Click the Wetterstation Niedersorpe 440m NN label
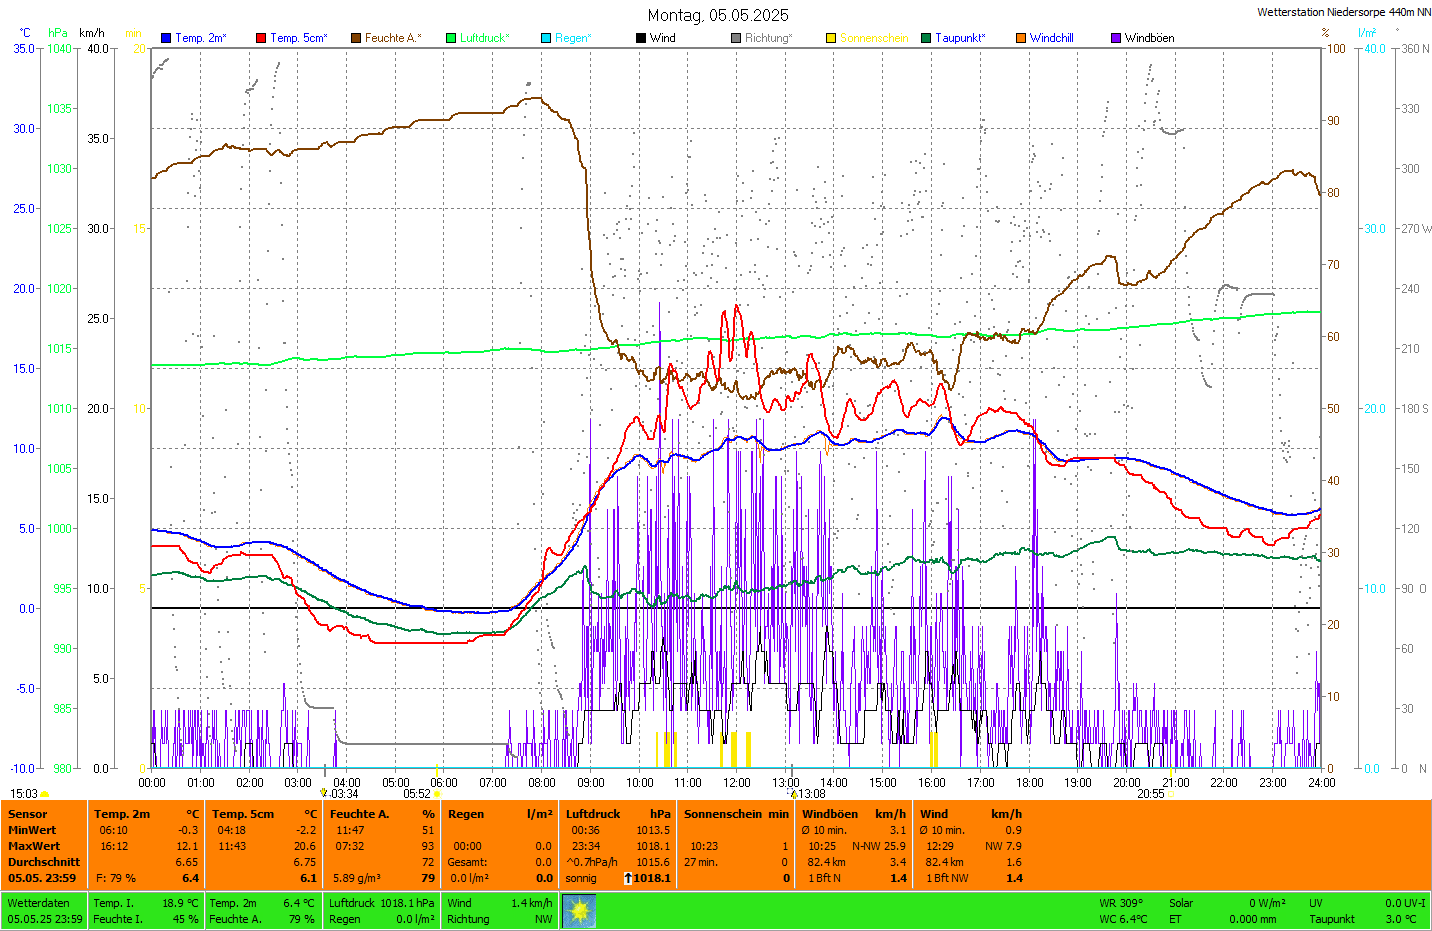 click(x=1343, y=12)
